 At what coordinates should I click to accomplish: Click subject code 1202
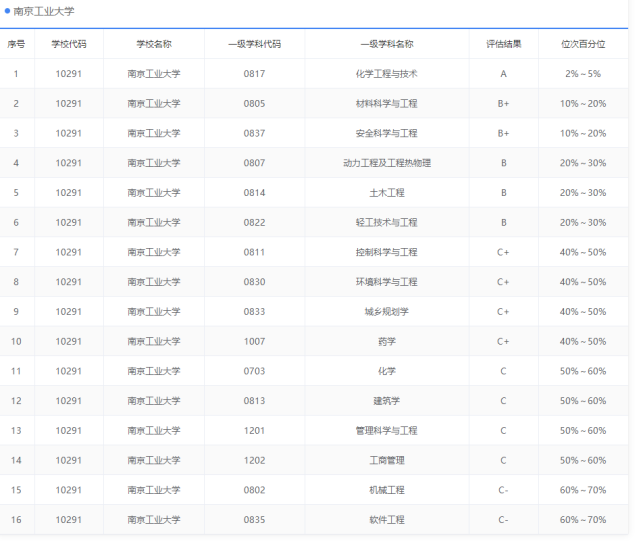tap(254, 461)
